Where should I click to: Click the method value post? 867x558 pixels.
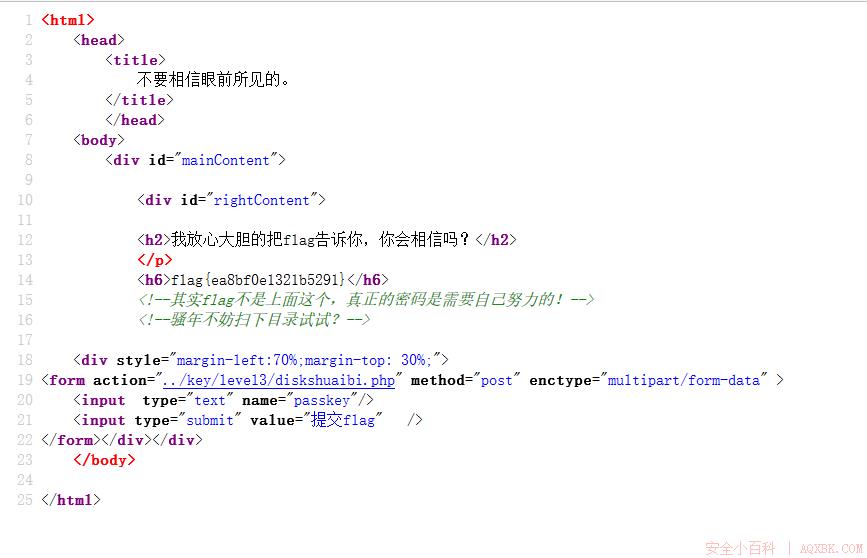tap(497, 380)
